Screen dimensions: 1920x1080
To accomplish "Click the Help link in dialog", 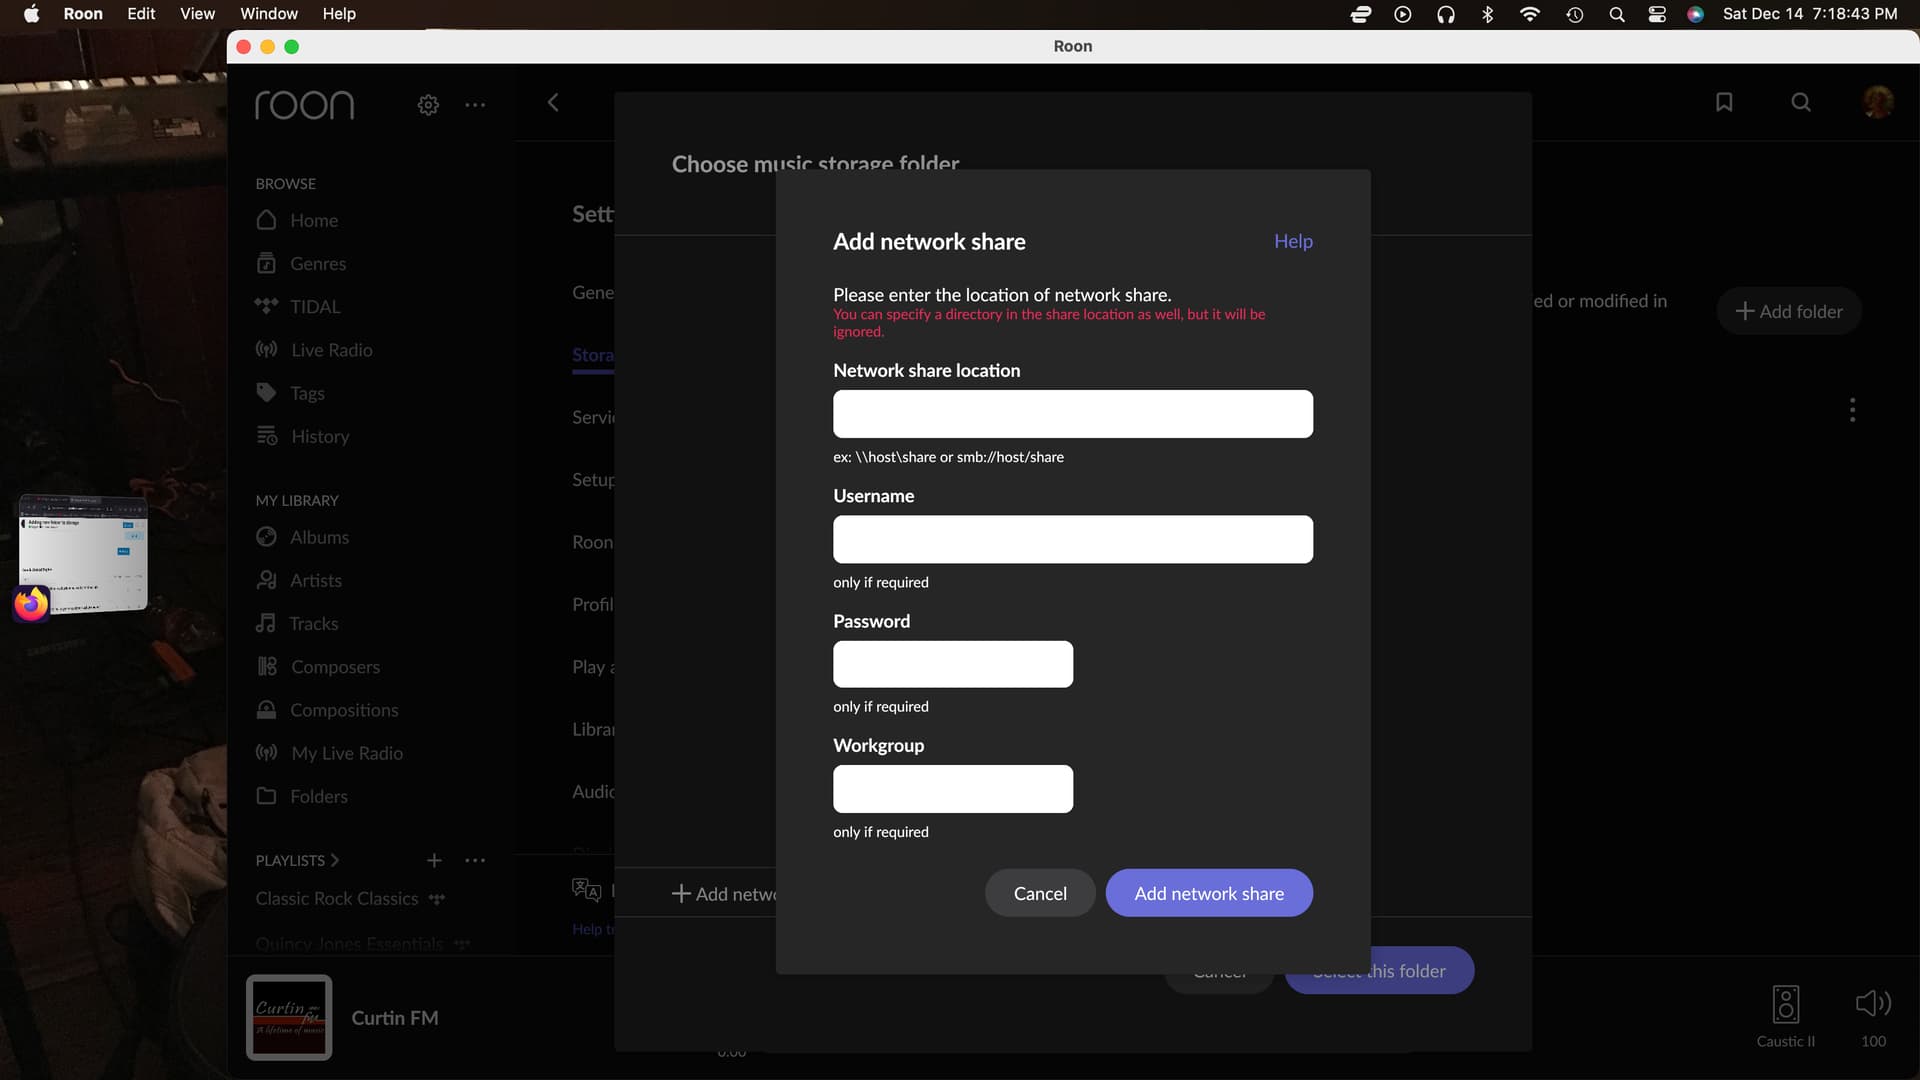I will pyautogui.click(x=1292, y=241).
